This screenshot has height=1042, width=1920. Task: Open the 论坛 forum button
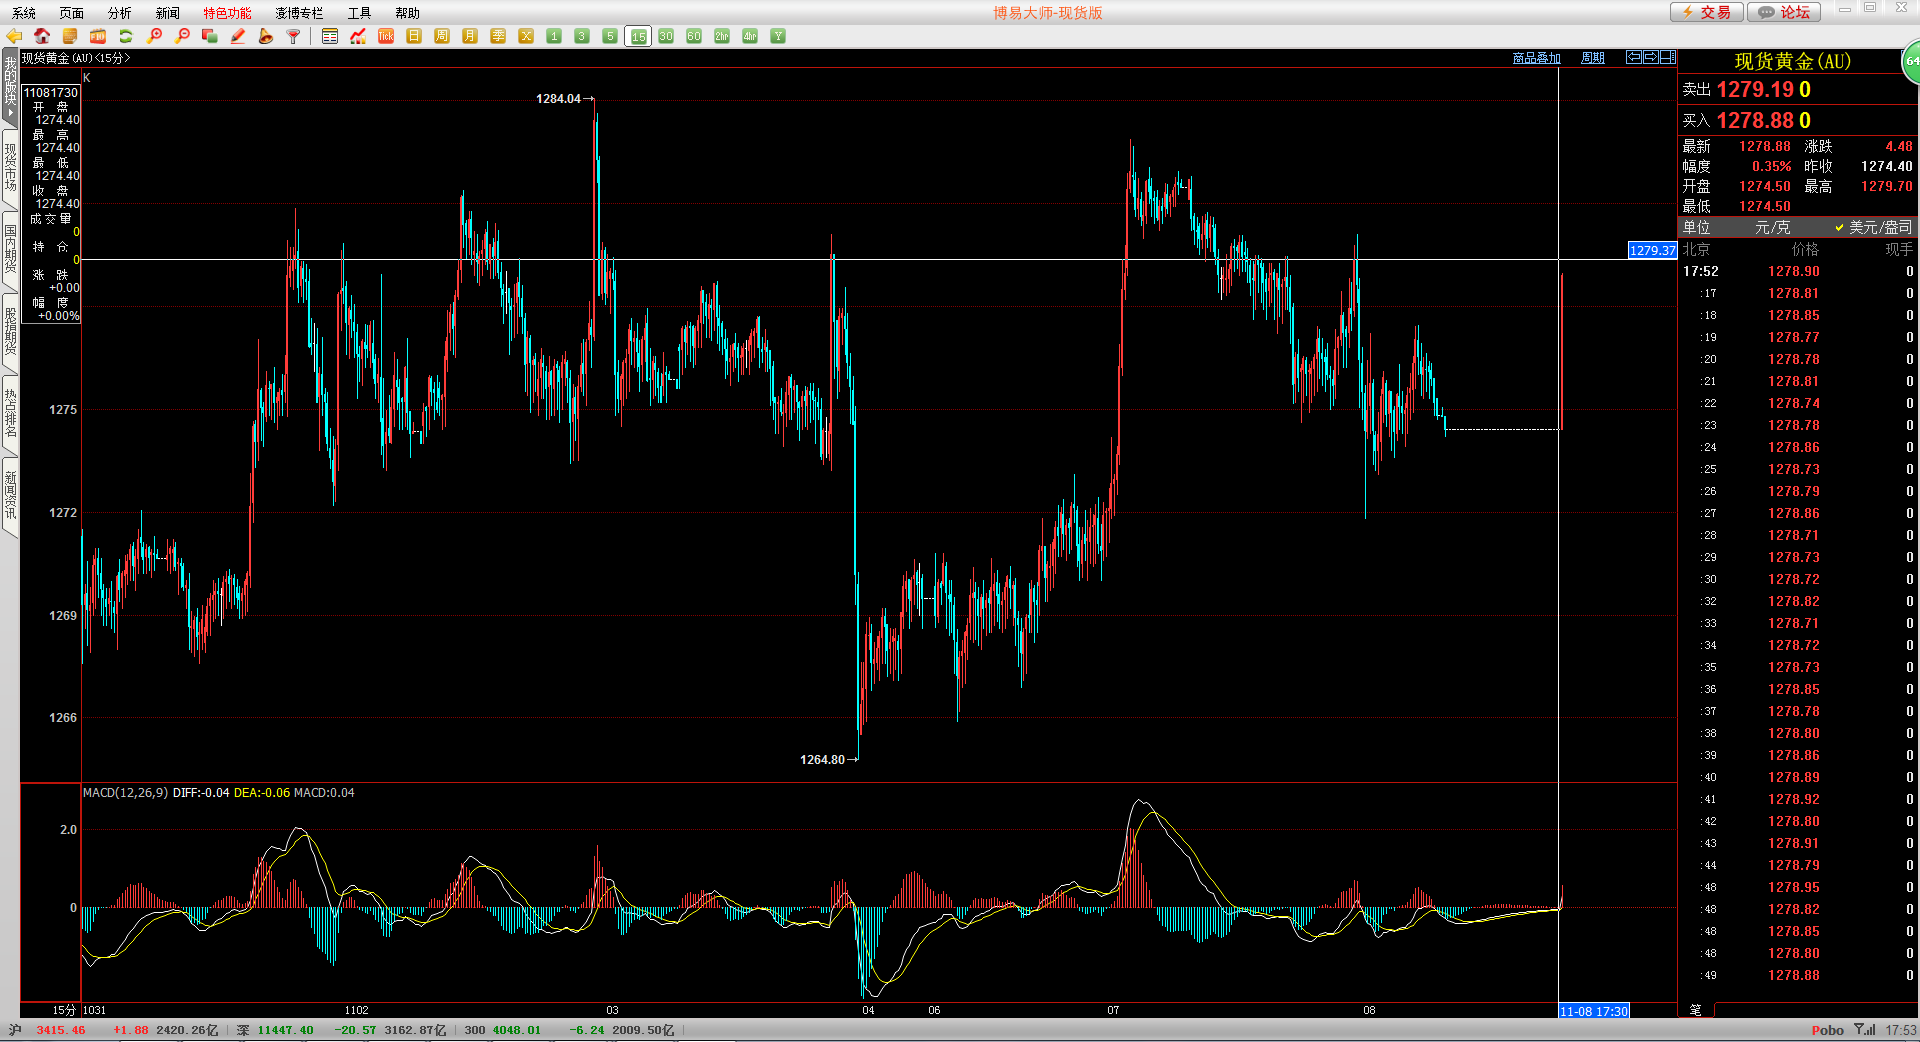[1785, 12]
